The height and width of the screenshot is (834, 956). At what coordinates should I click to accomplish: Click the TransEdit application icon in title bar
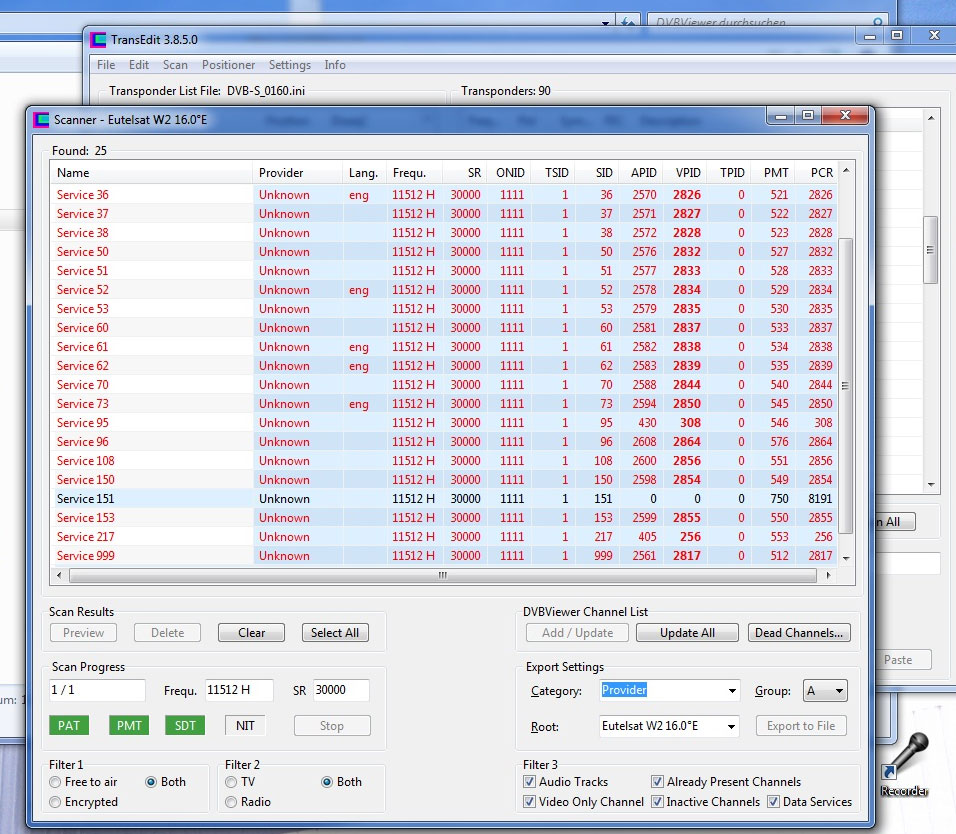98,40
